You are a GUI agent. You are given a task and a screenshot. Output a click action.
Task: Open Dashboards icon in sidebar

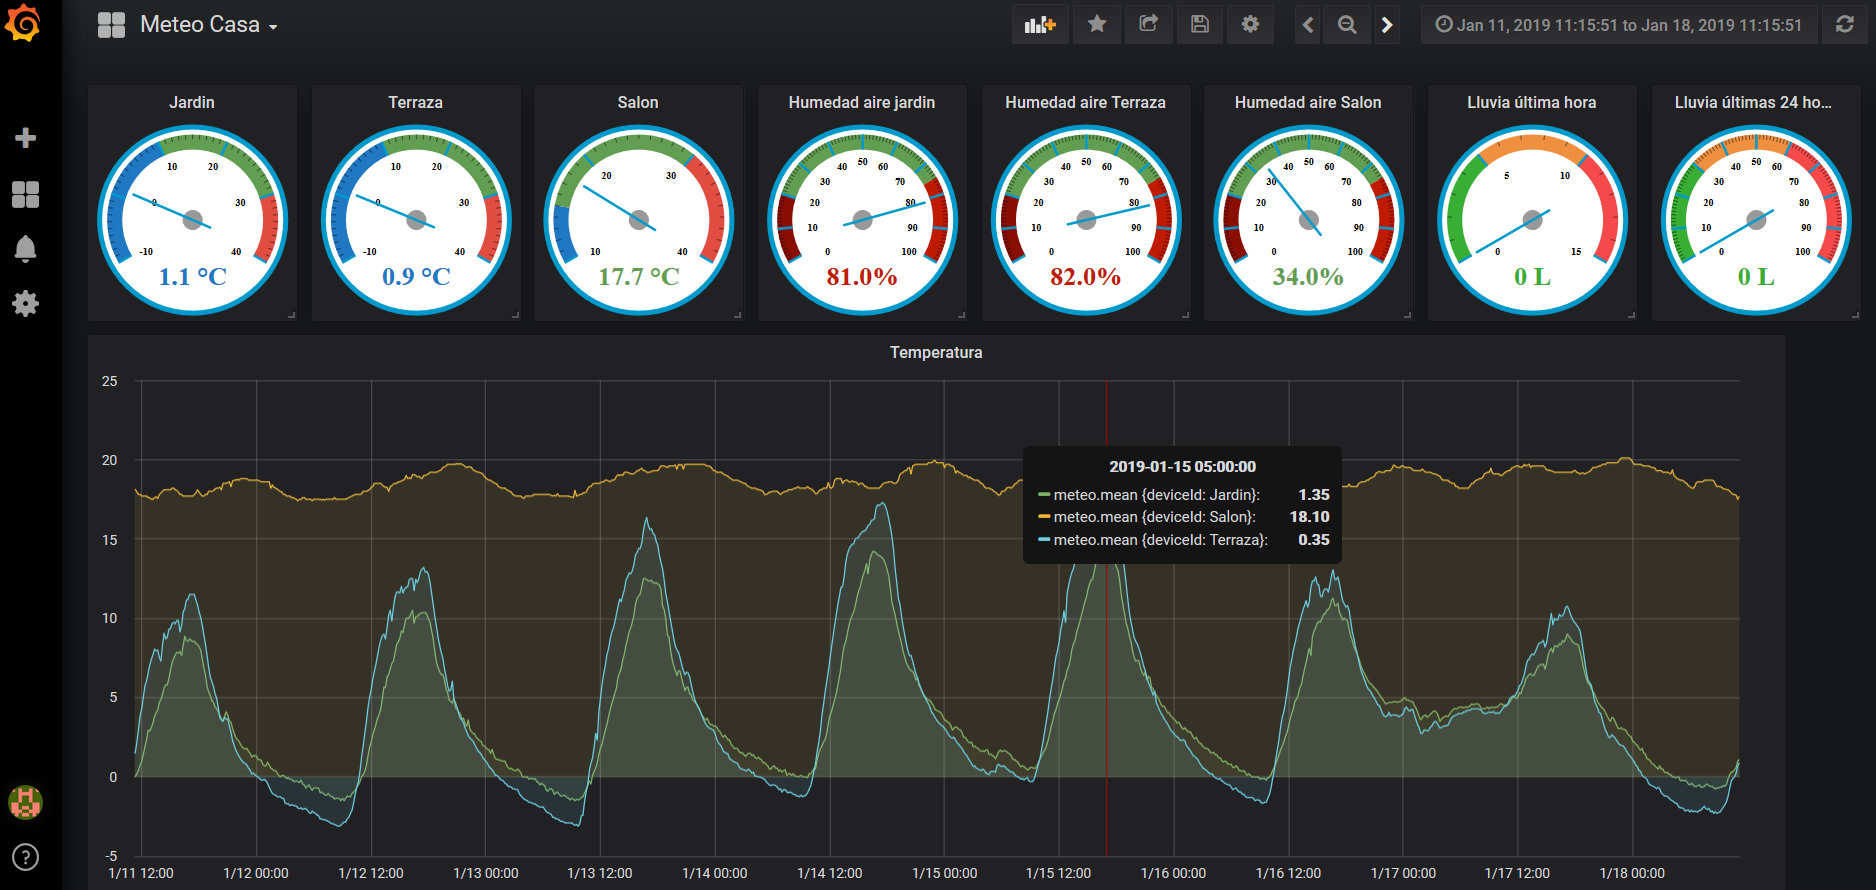click(26, 194)
